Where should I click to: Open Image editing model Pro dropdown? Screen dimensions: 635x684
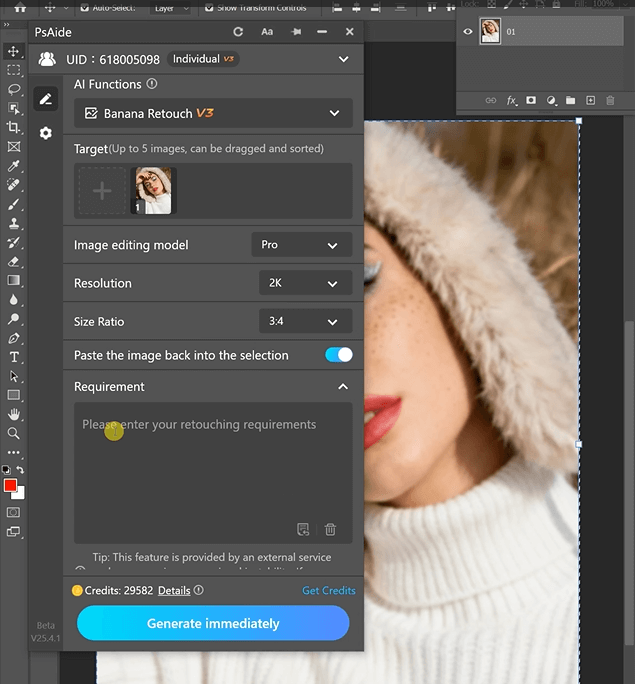302,245
